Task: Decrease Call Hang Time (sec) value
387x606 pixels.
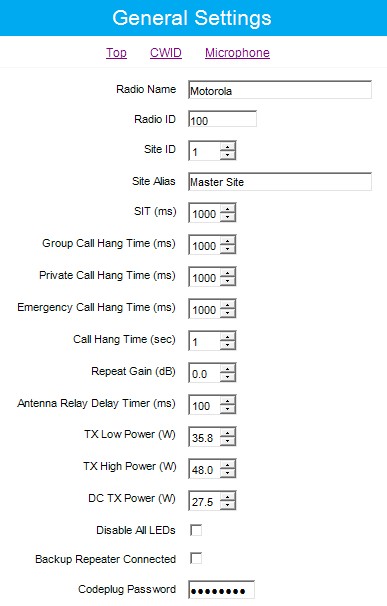Action: pyautogui.click(x=227, y=346)
